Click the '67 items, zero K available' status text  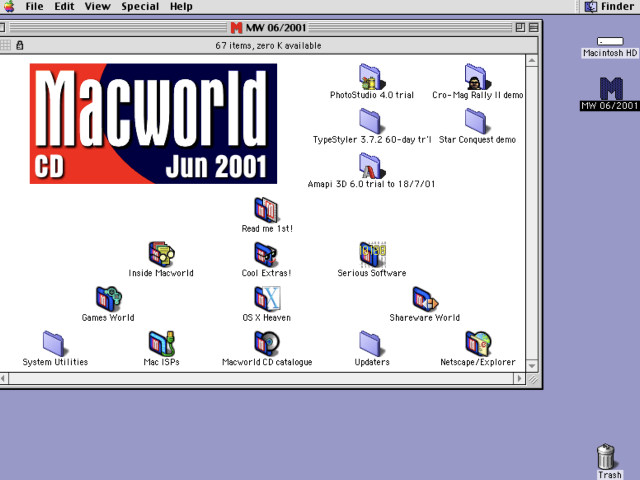[268, 46]
